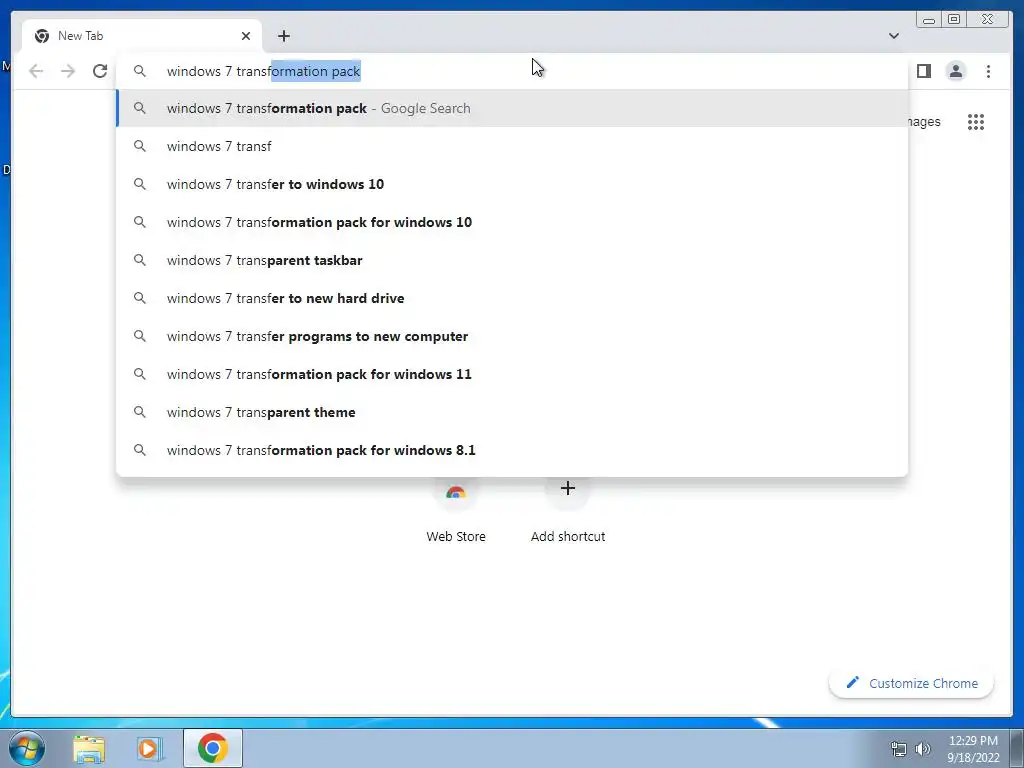Open a new tab with plus button
This screenshot has width=1024, height=768.
(x=283, y=36)
